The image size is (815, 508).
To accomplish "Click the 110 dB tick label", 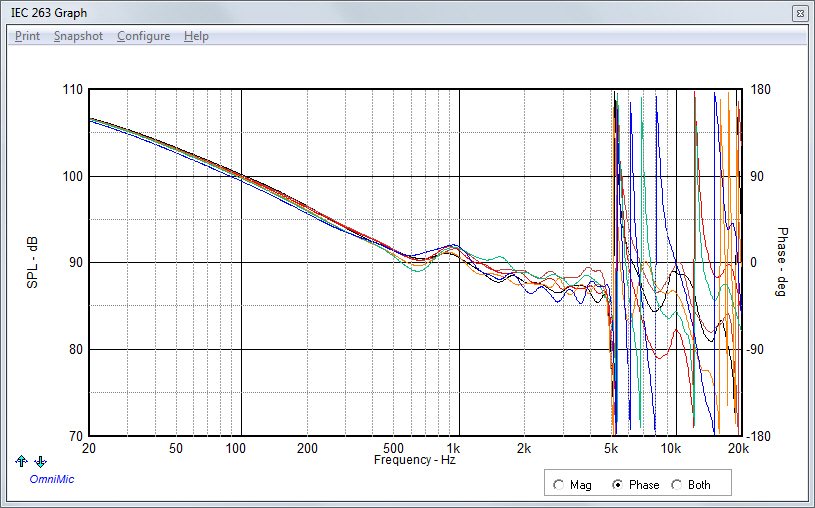I will pyautogui.click(x=72, y=90).
